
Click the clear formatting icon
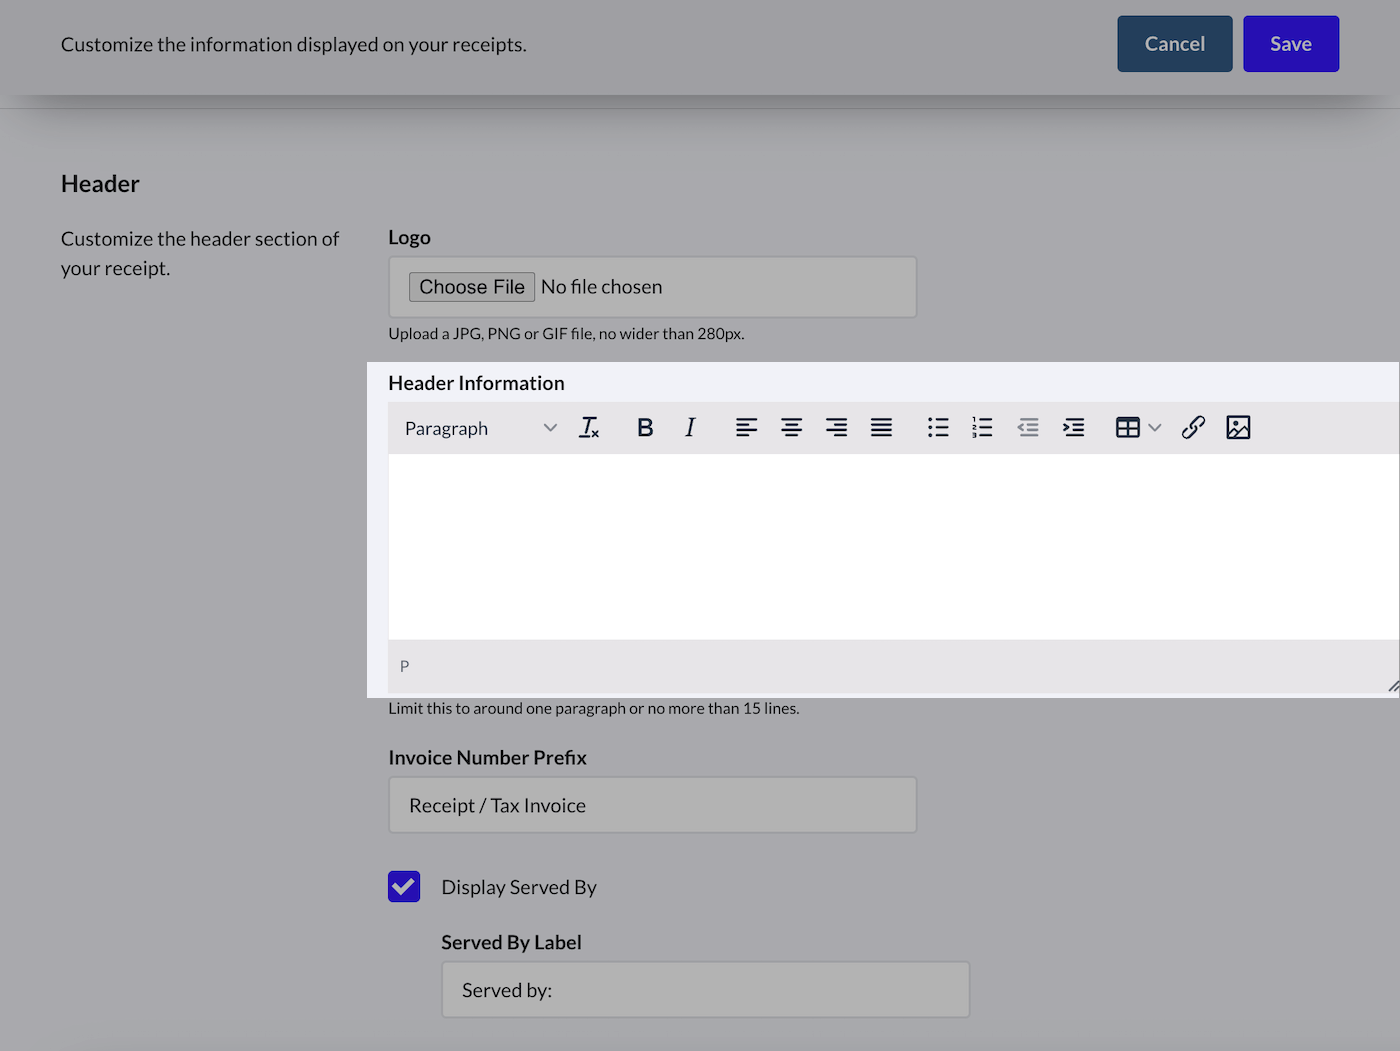589,428
